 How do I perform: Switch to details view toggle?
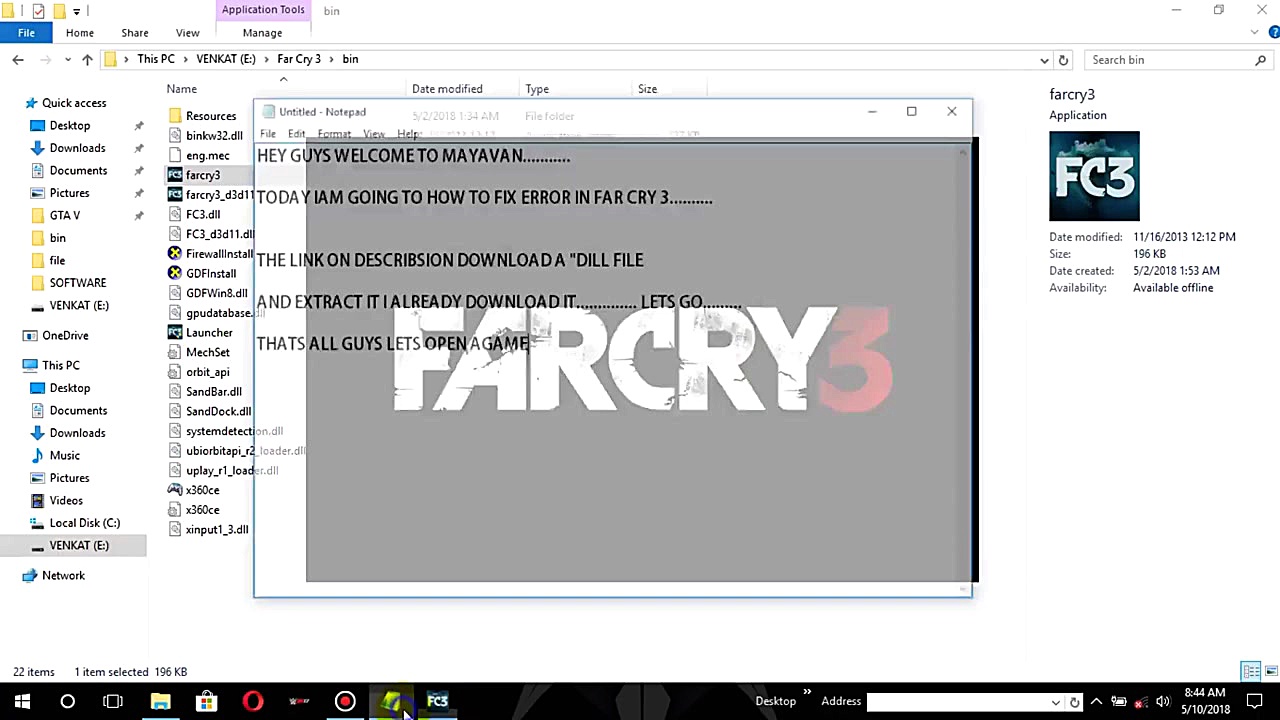coord(1251,671)
